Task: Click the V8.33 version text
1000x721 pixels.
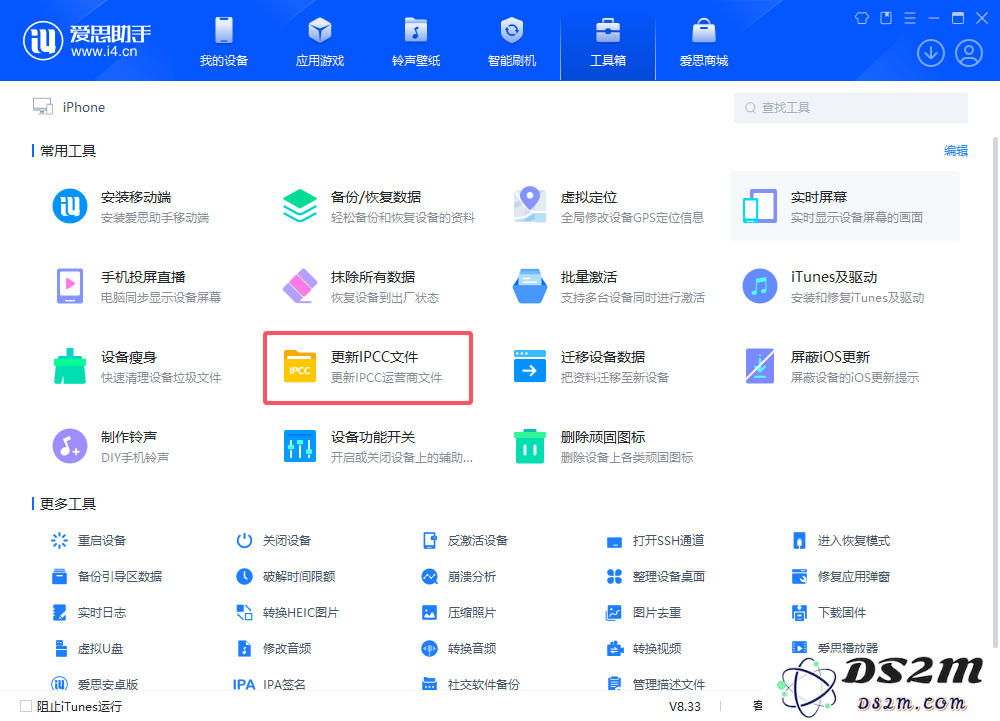Action: (684, 706)
